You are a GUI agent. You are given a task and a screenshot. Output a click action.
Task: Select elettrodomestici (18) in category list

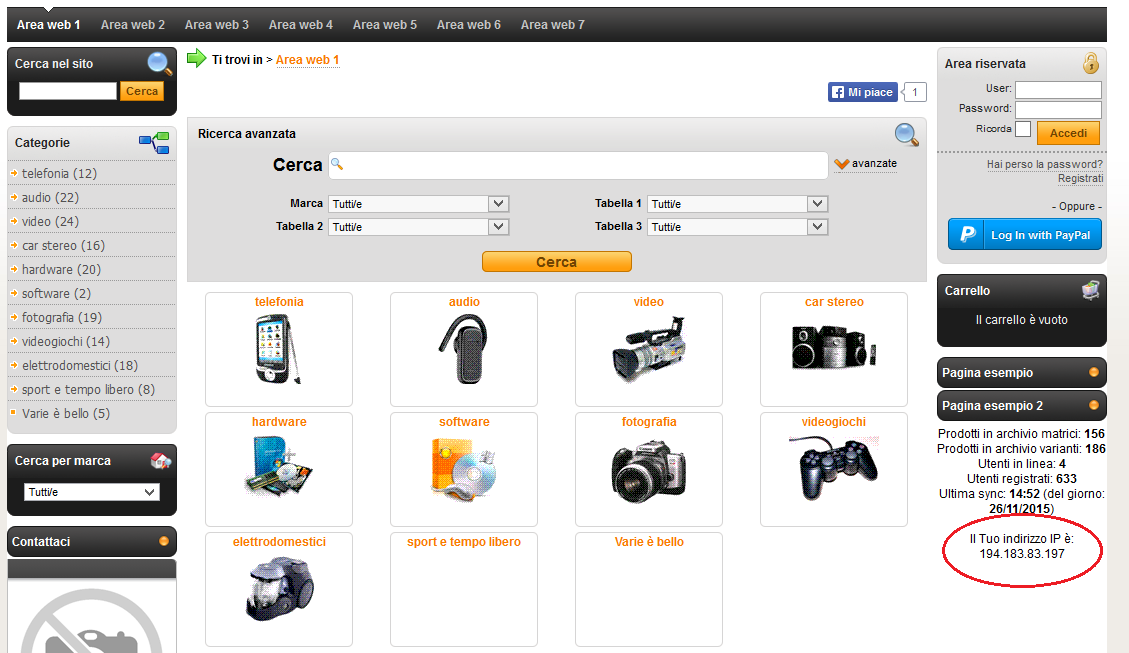coord(80,365)
